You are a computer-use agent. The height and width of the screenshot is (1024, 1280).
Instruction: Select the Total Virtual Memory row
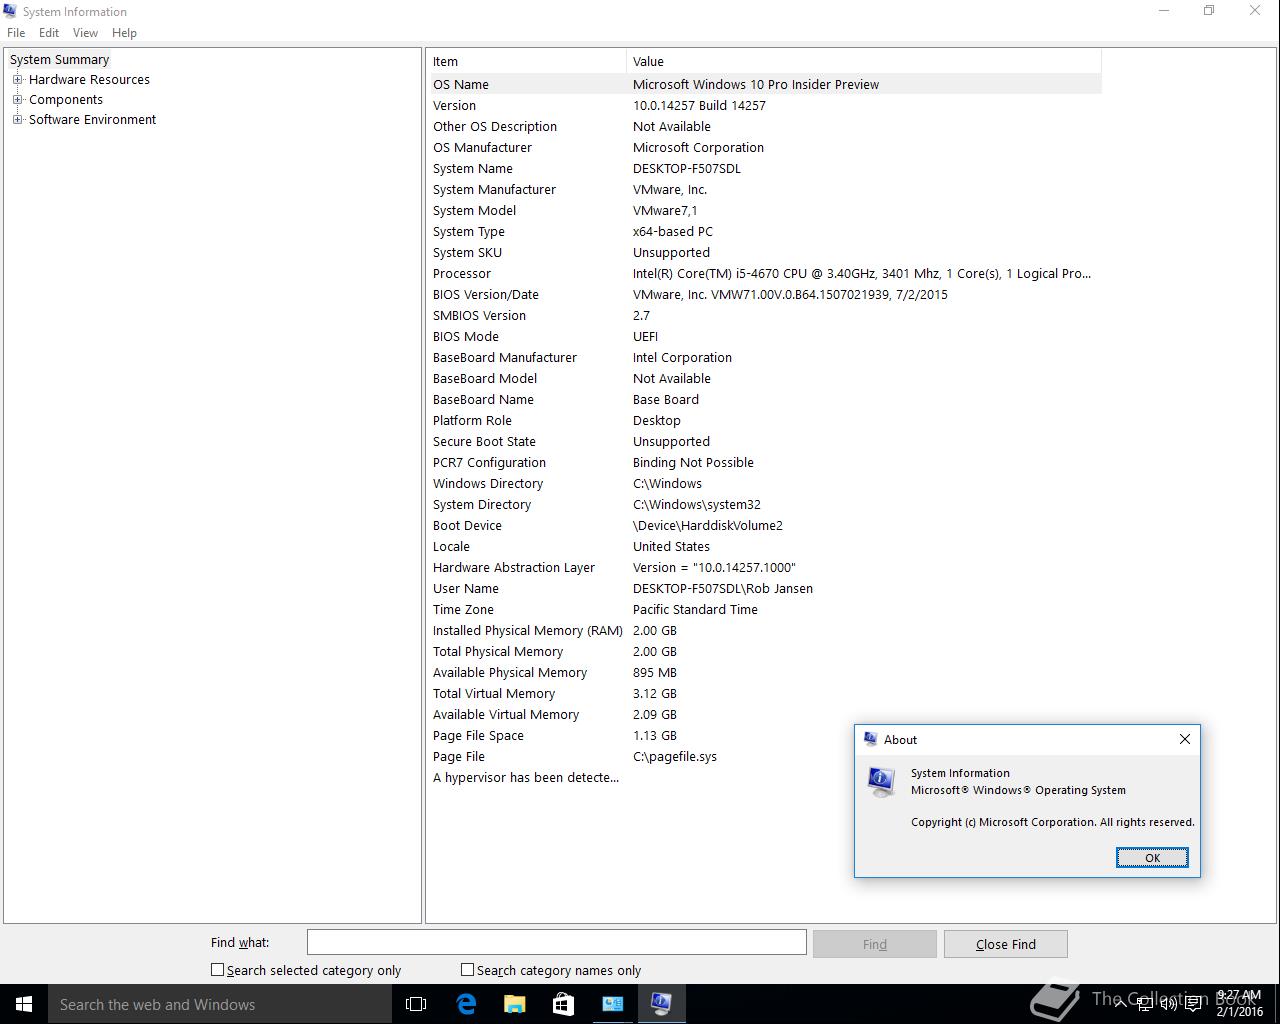click(766, 693)
